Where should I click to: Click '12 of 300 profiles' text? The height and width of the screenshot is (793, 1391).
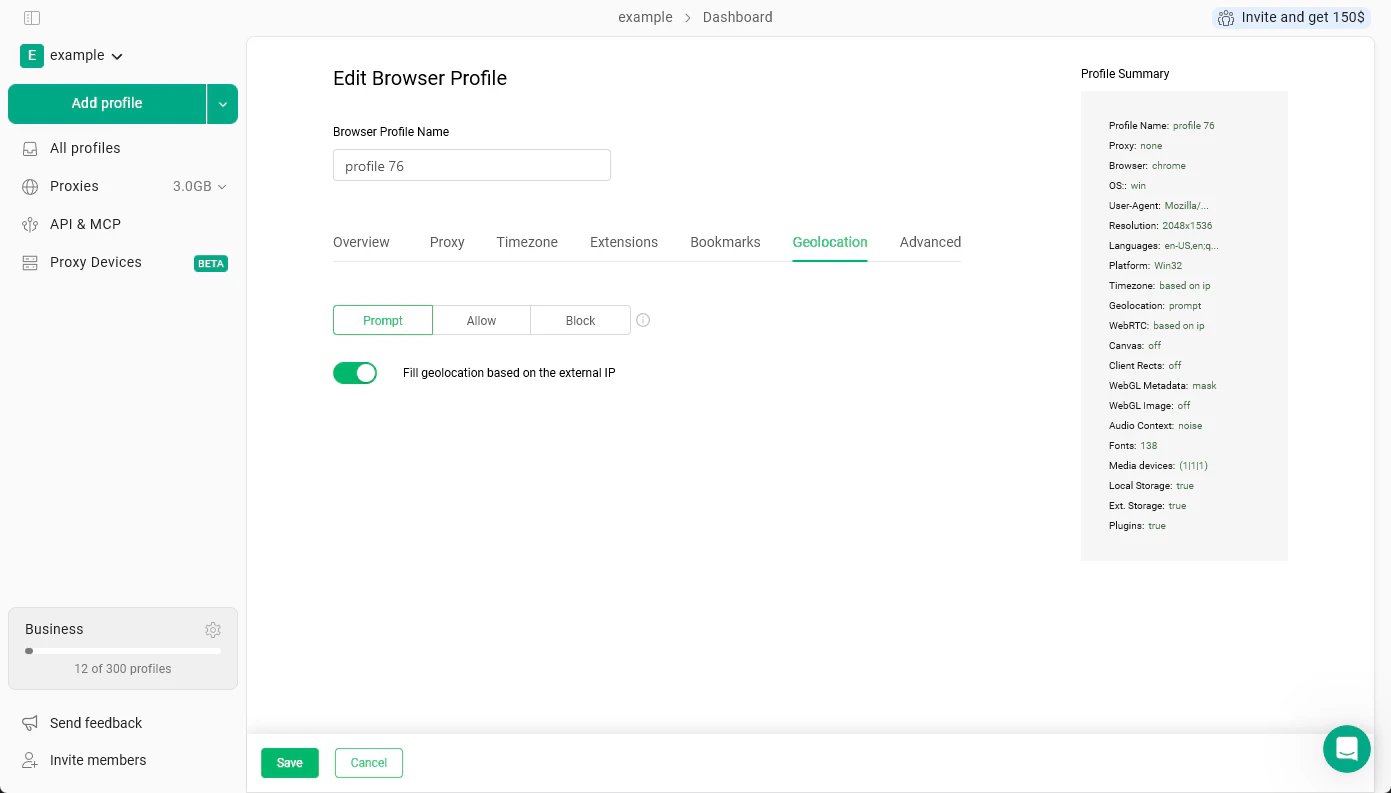tap(123, 669)
